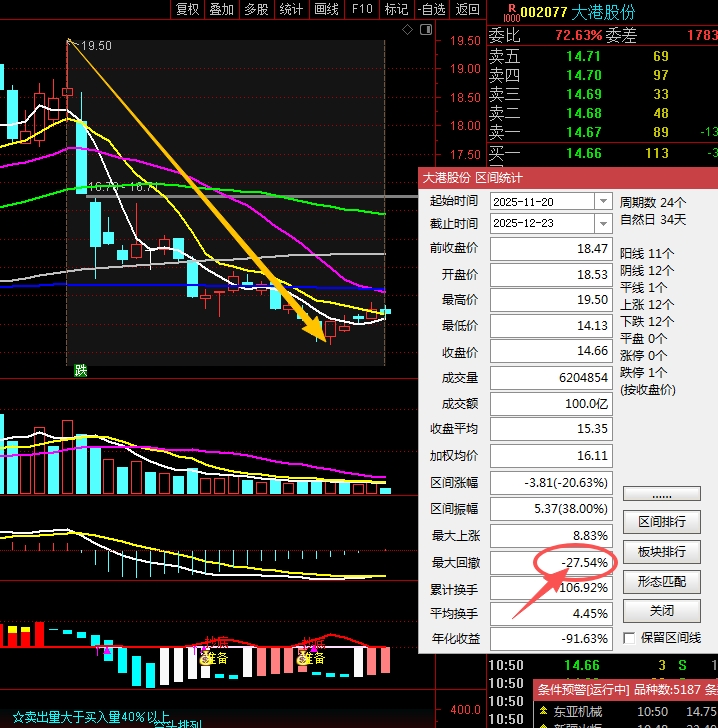
Task: Click the R margin trading badge icon
Action: pos(511,13)
